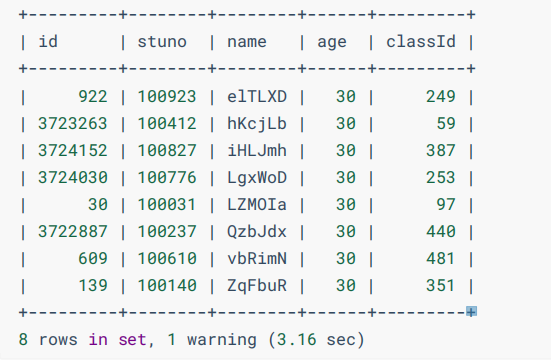
Task: Click classId value 97
Action: [x=446, y=204]
